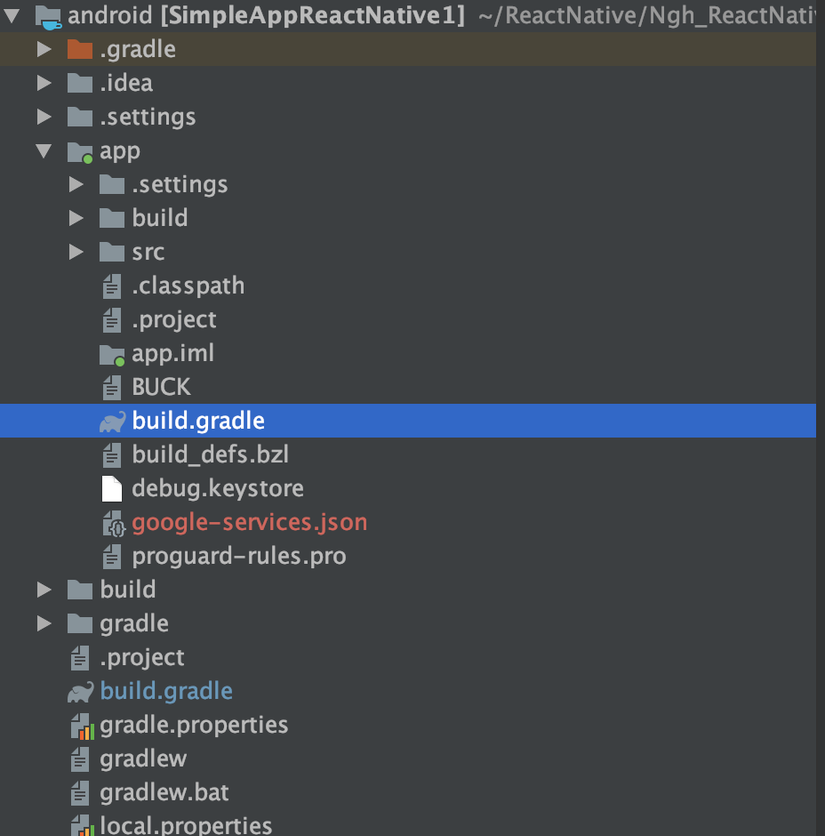The width and height of the screenshot is (825, 836).
Task: Select the .classpath file under app
Action: (188, 286)
